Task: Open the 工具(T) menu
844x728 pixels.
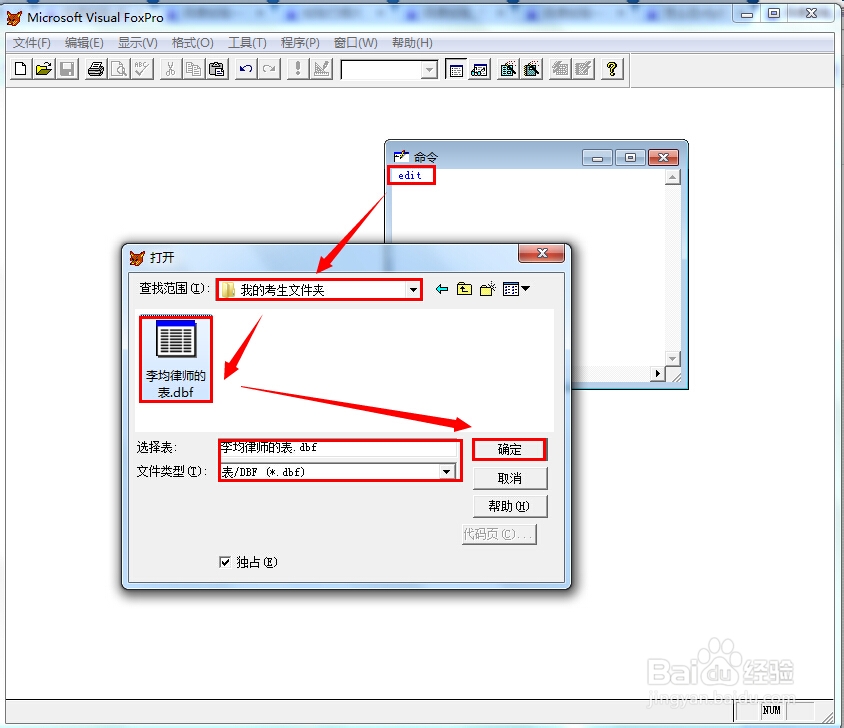Action: click(x=247, y=43)
